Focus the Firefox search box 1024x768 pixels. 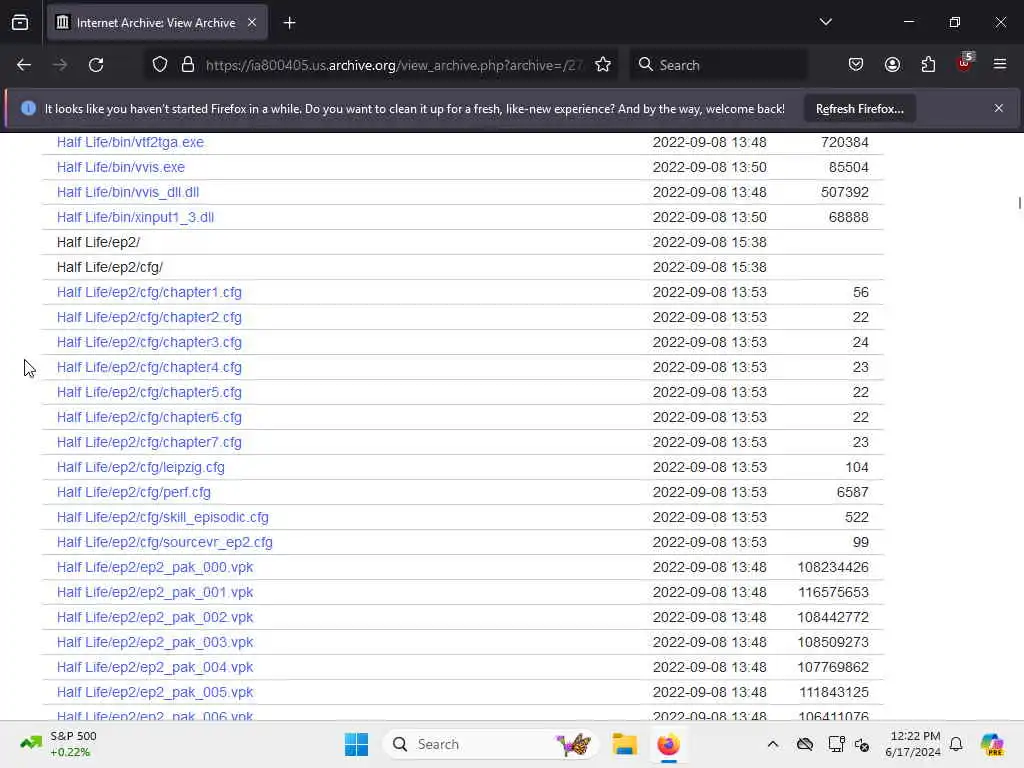tap(718, 65)
